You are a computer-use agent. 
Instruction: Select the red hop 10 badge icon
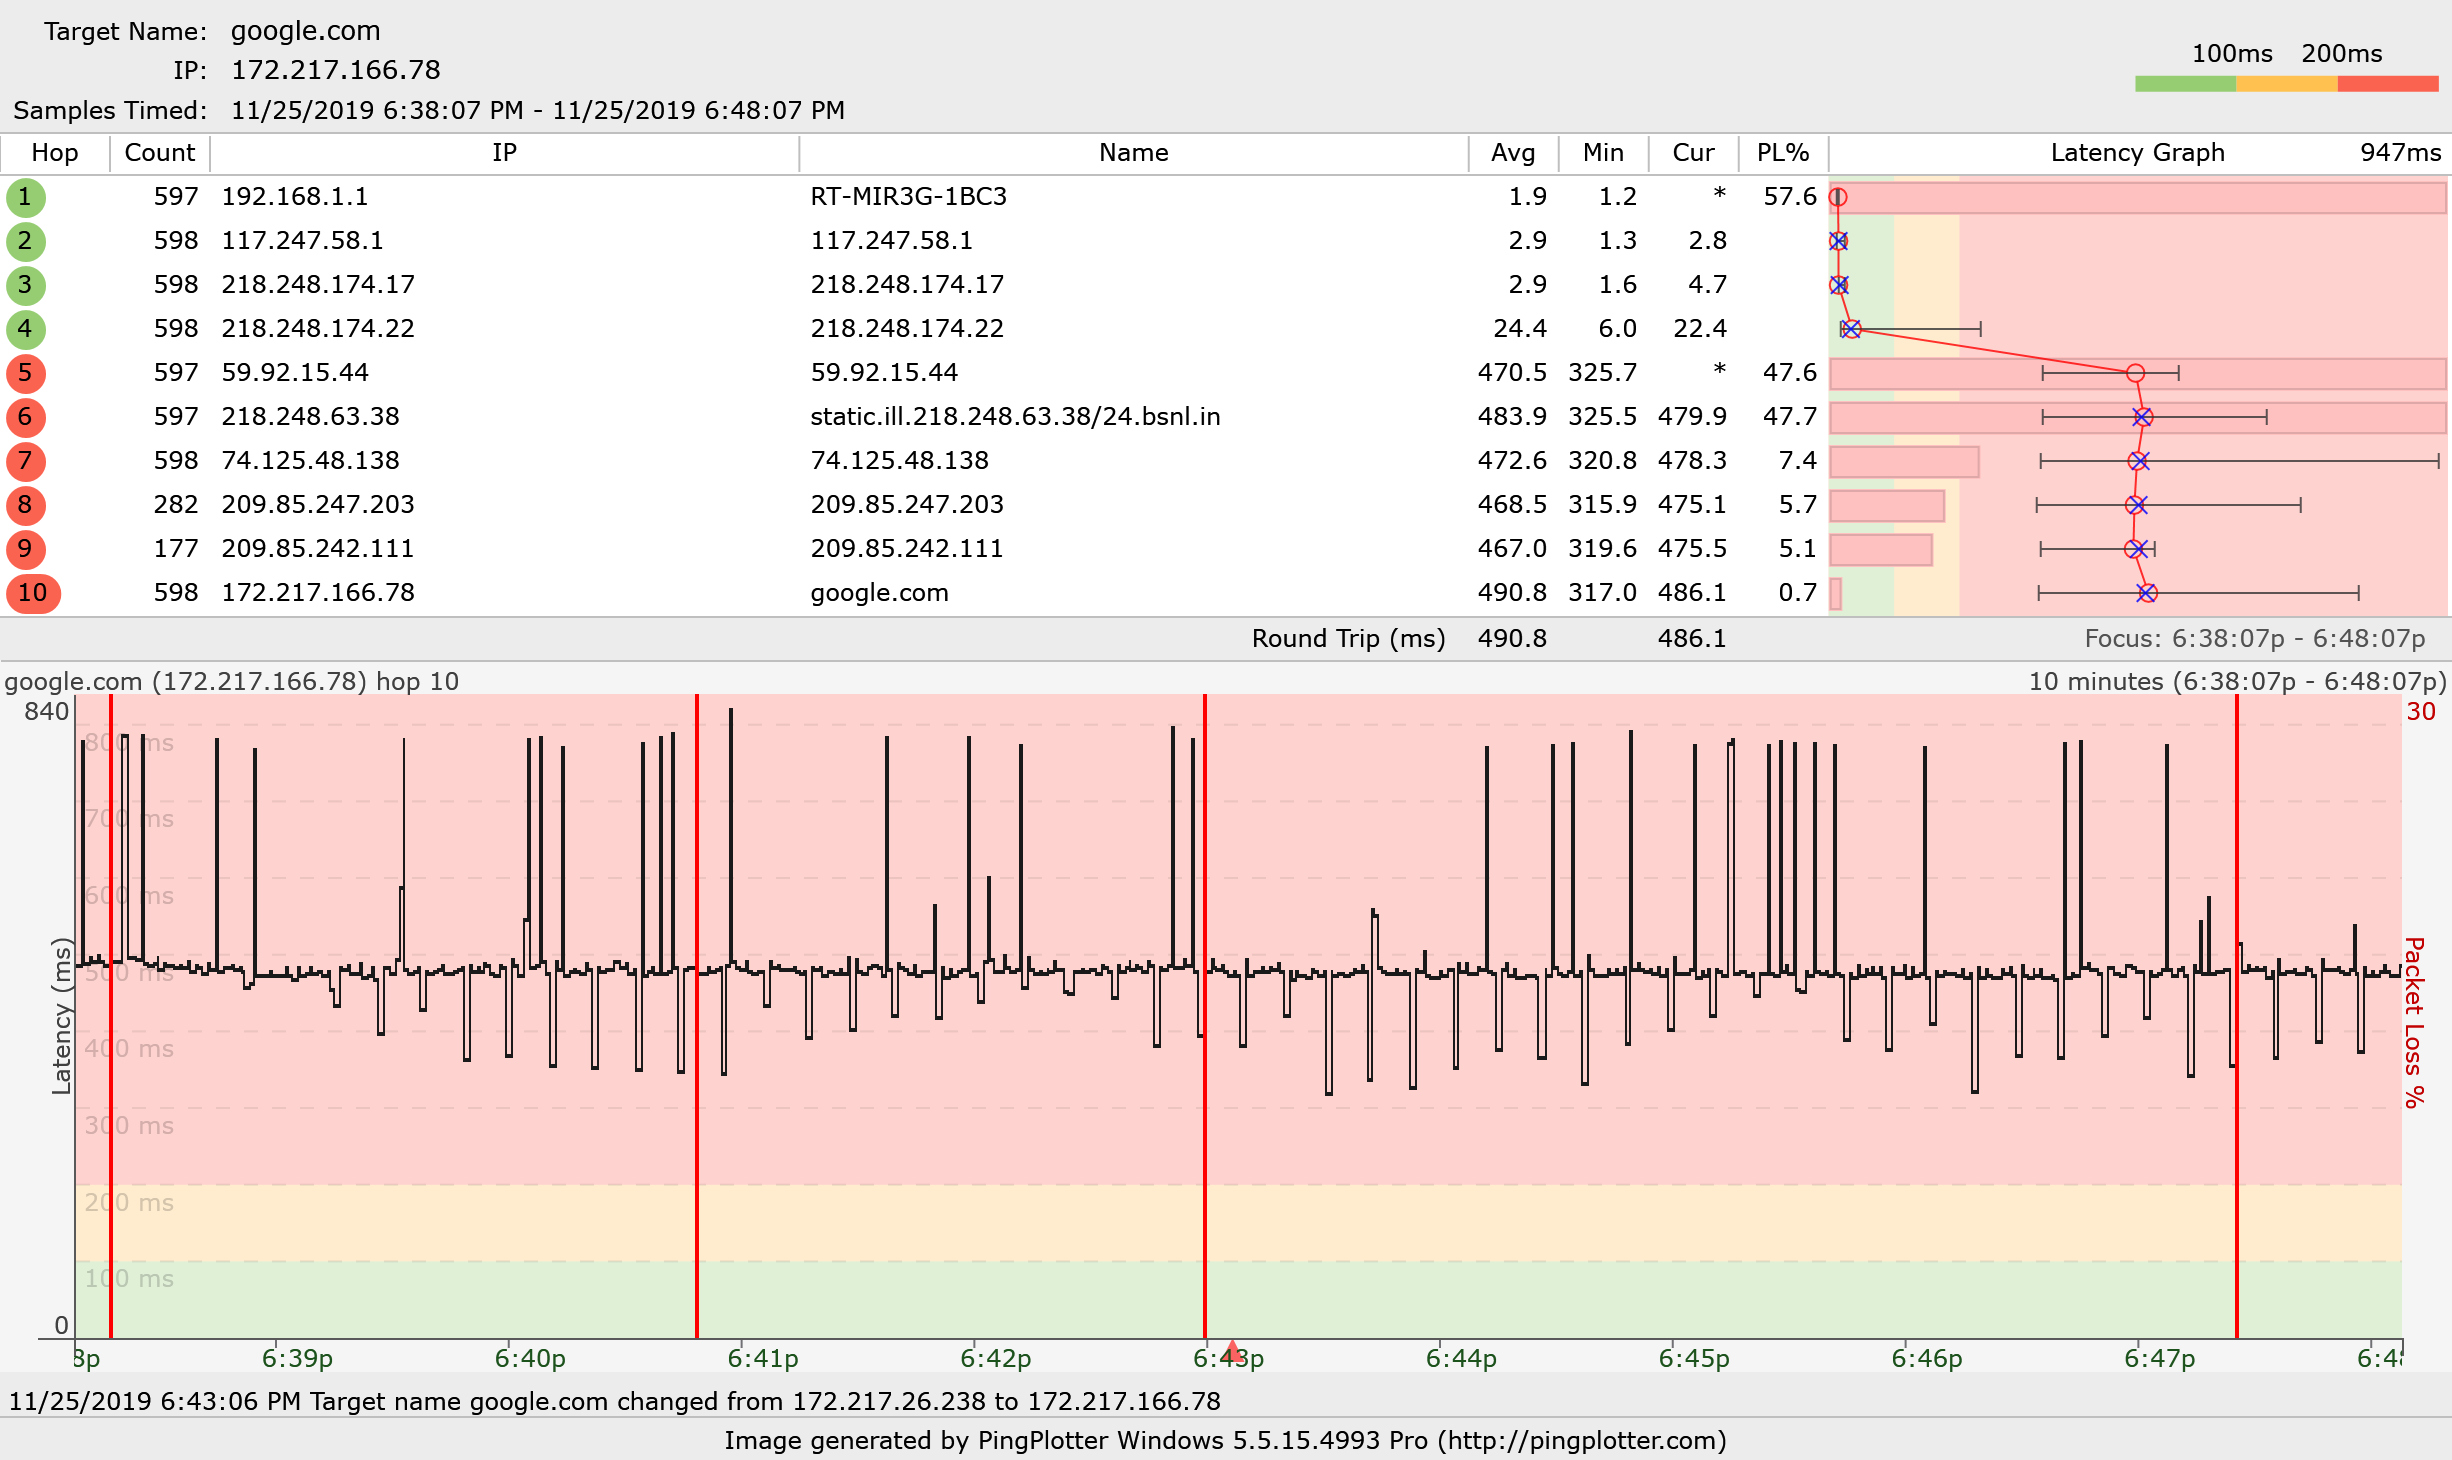point(33,593)
